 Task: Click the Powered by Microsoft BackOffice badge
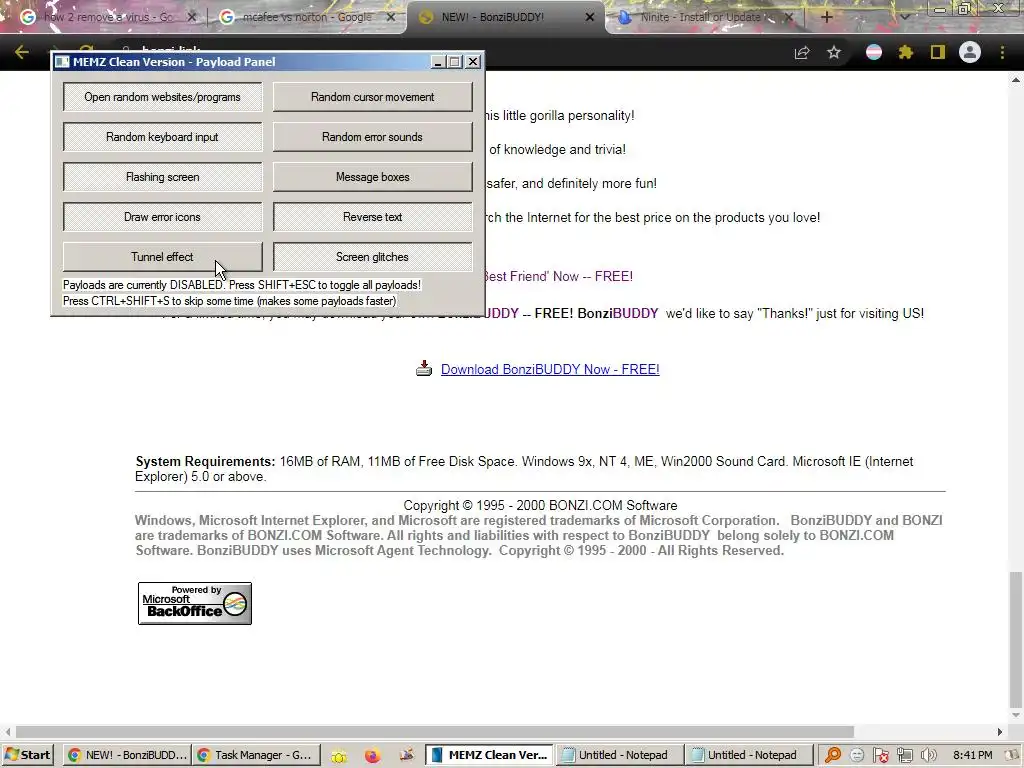195,603
